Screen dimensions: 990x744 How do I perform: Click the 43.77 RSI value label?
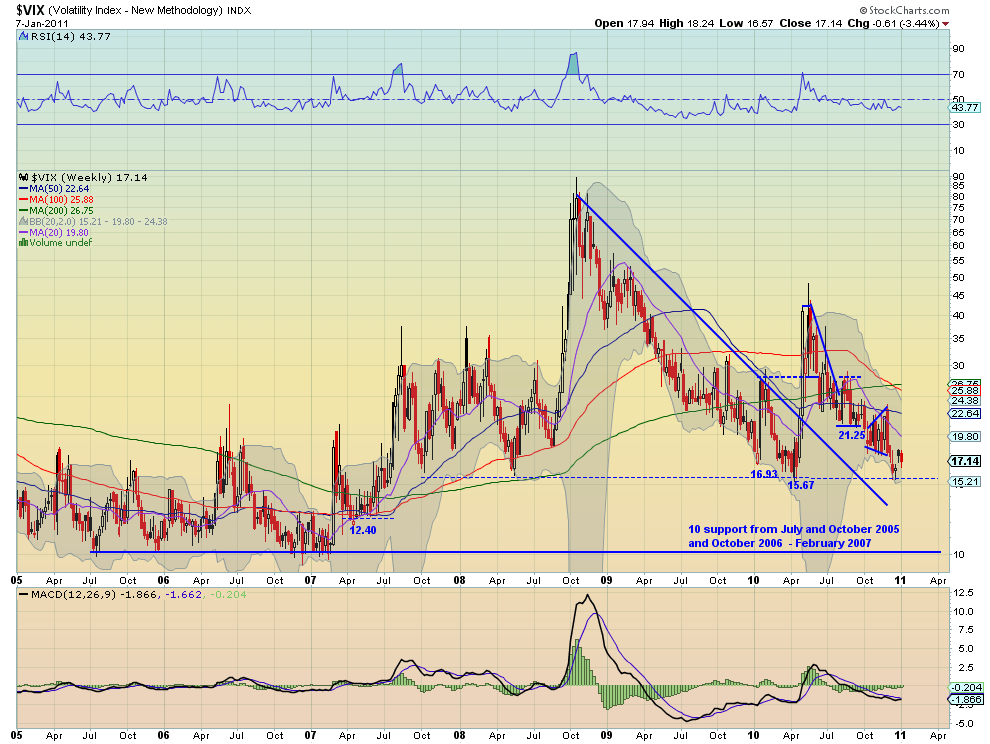[x=965, y=107]
